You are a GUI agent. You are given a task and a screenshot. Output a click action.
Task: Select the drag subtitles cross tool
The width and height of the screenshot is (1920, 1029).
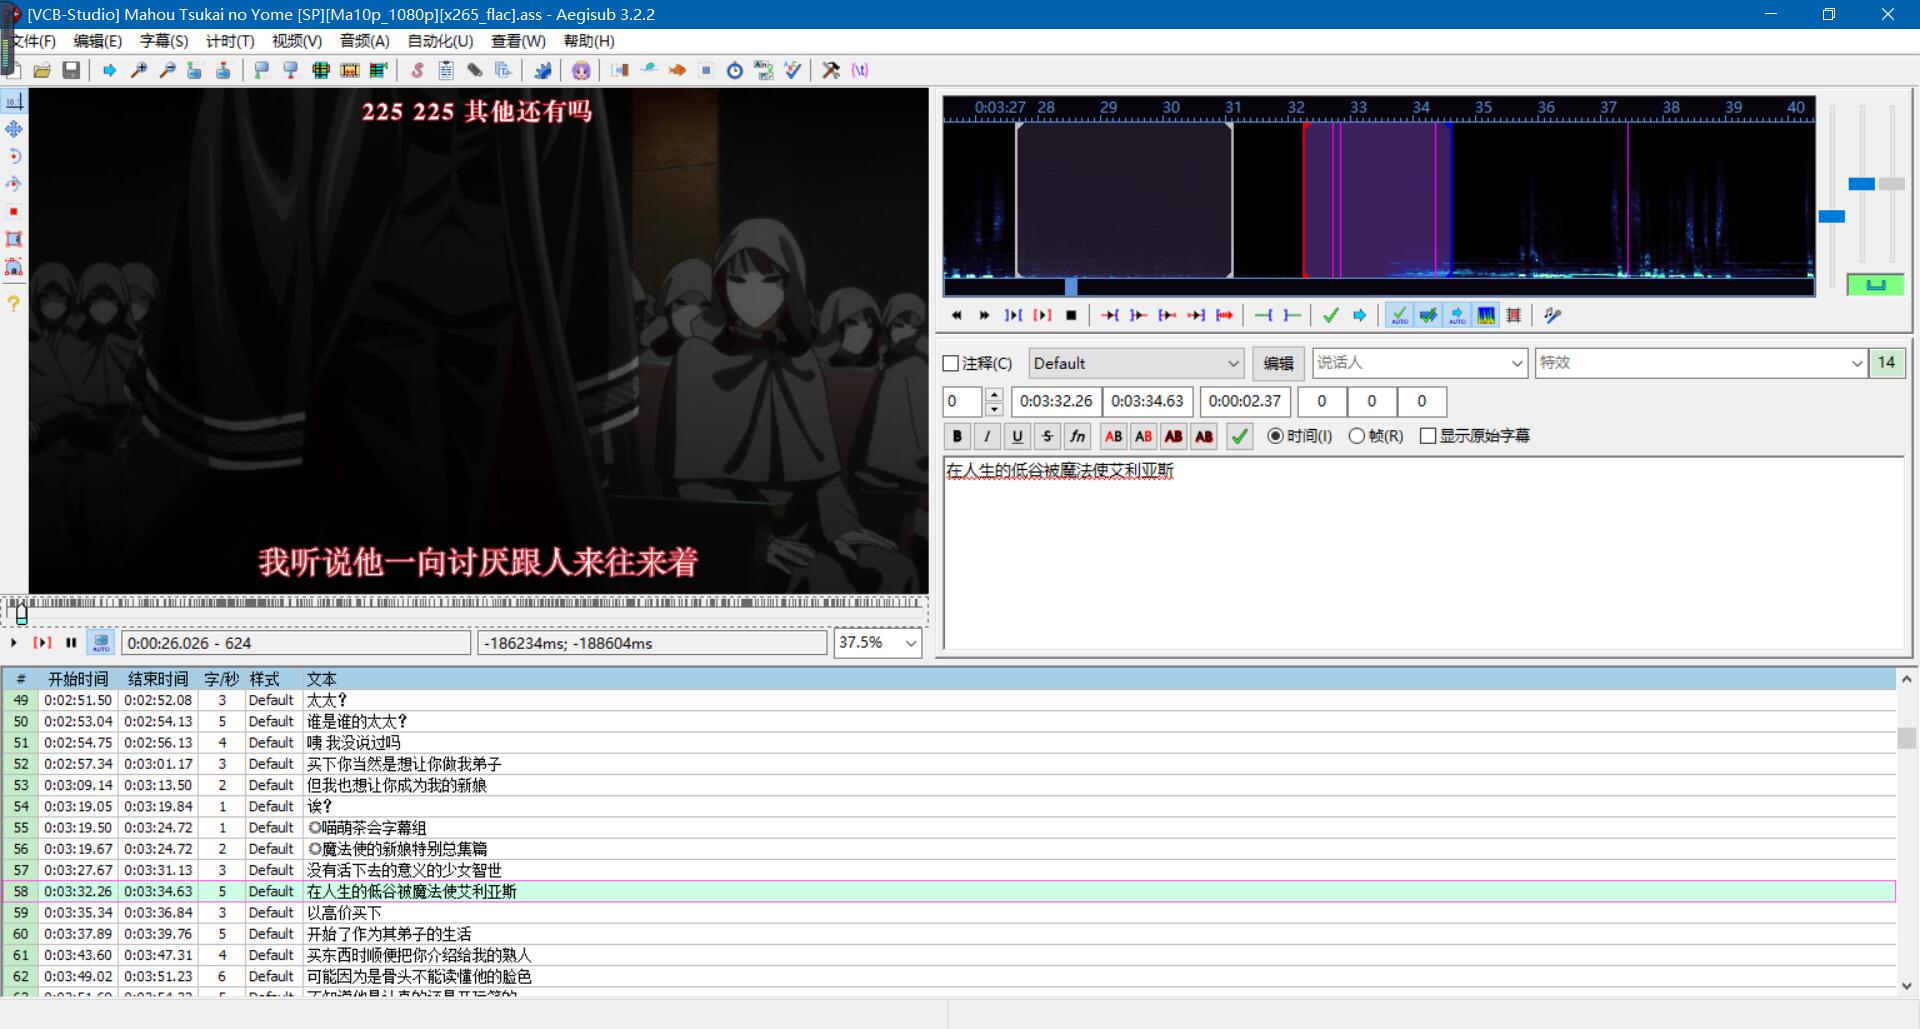(14, 129)
